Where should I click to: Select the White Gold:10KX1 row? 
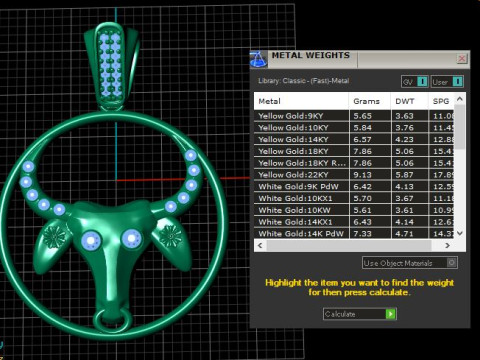tap(354, 198)
